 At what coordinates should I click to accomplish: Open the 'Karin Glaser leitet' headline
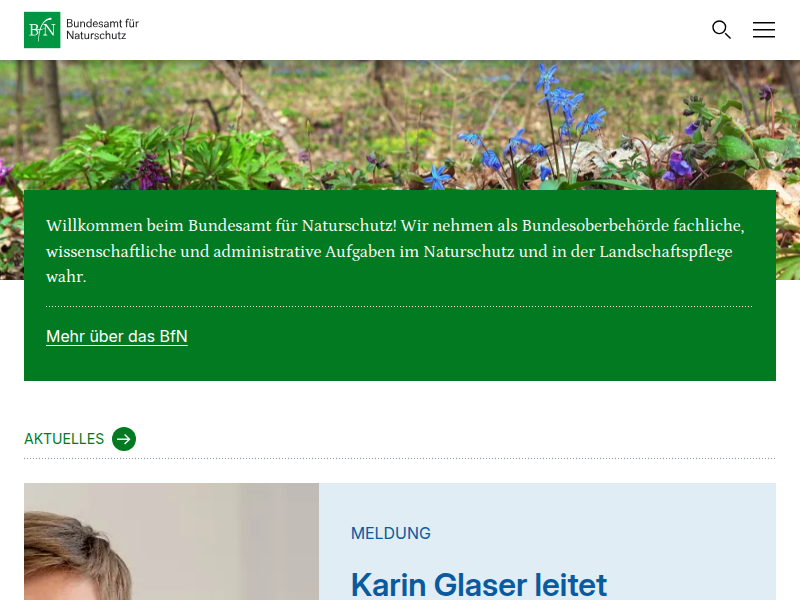click(479, 584)
